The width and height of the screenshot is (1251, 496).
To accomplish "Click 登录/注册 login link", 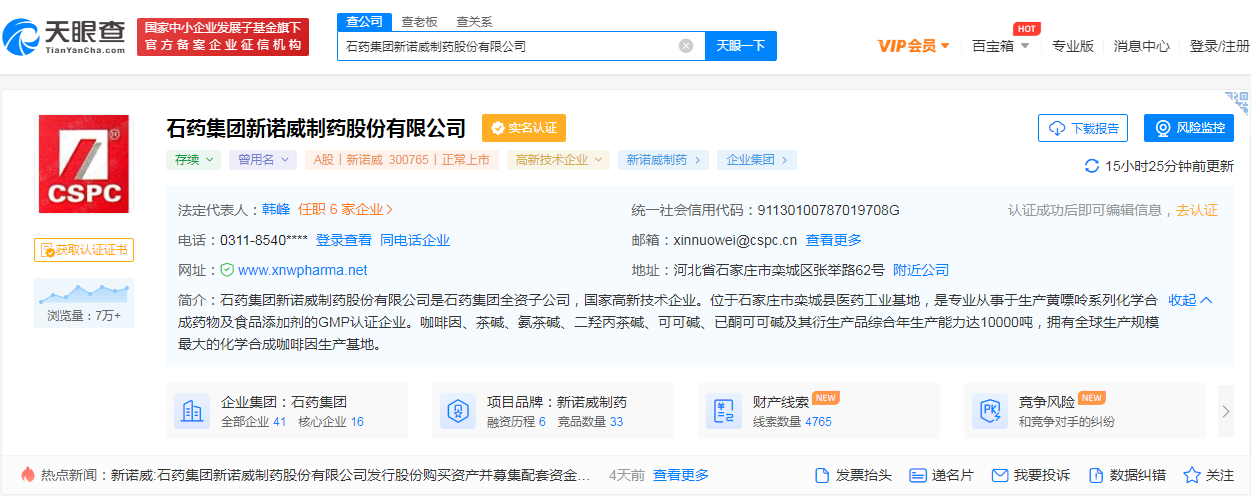I will [x=1219, y=46].
